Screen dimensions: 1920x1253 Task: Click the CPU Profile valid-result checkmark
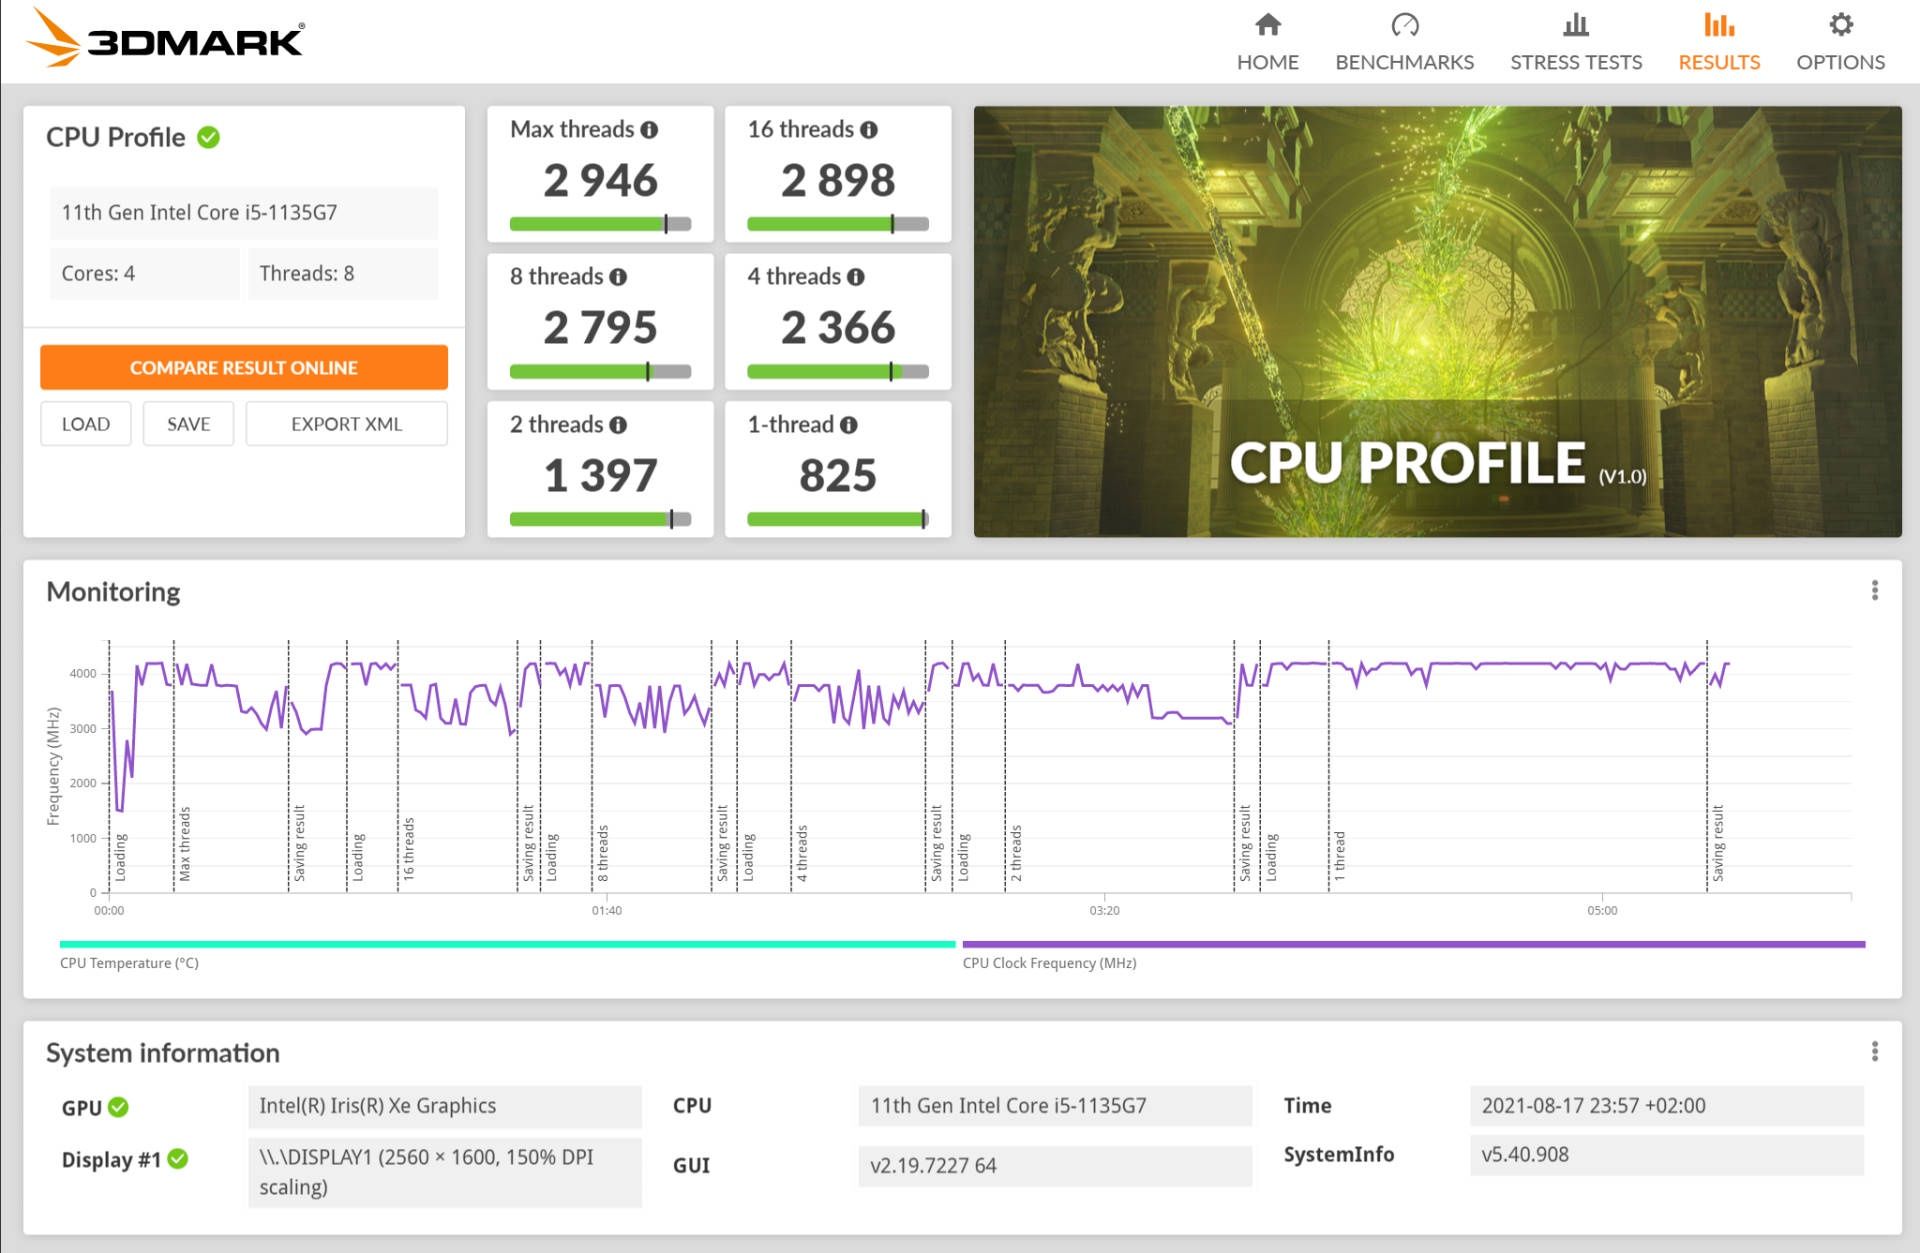coord(208,137)
